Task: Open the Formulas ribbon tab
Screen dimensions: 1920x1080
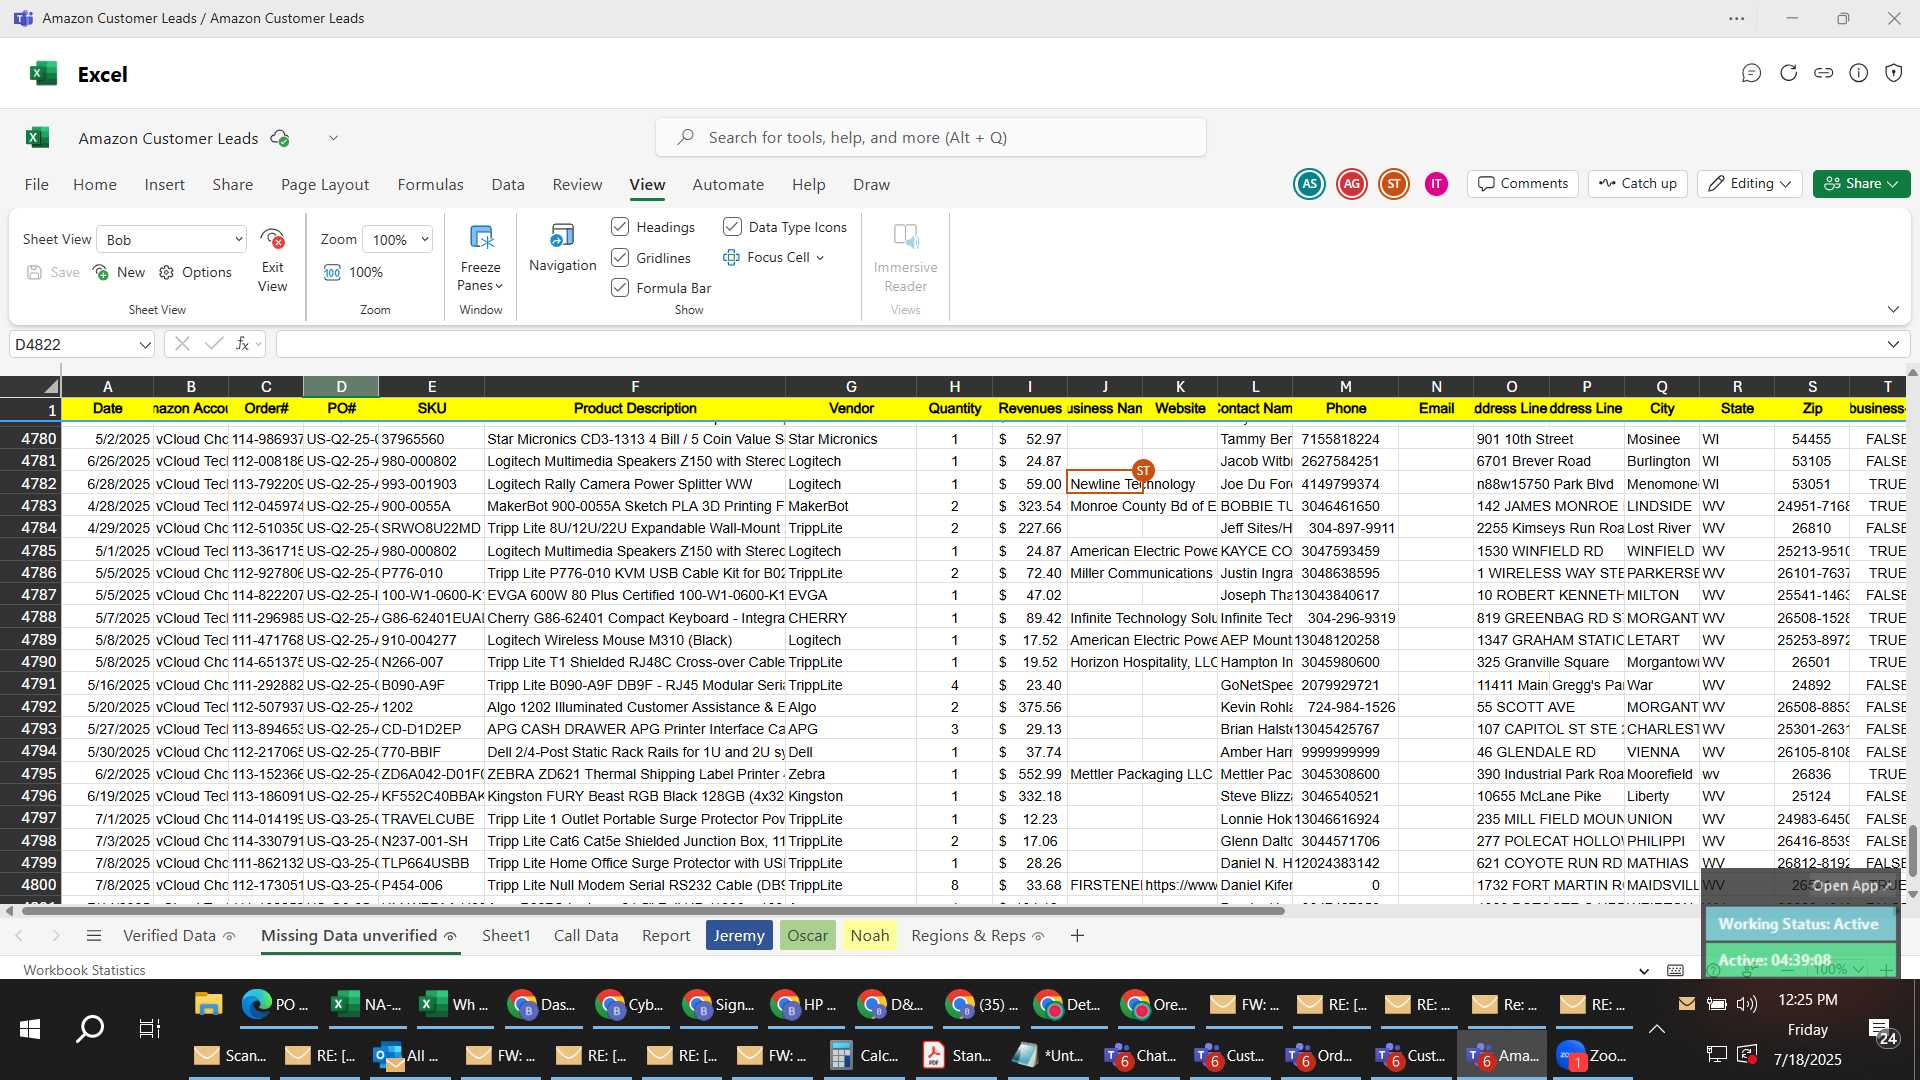Action: point(430,185)
